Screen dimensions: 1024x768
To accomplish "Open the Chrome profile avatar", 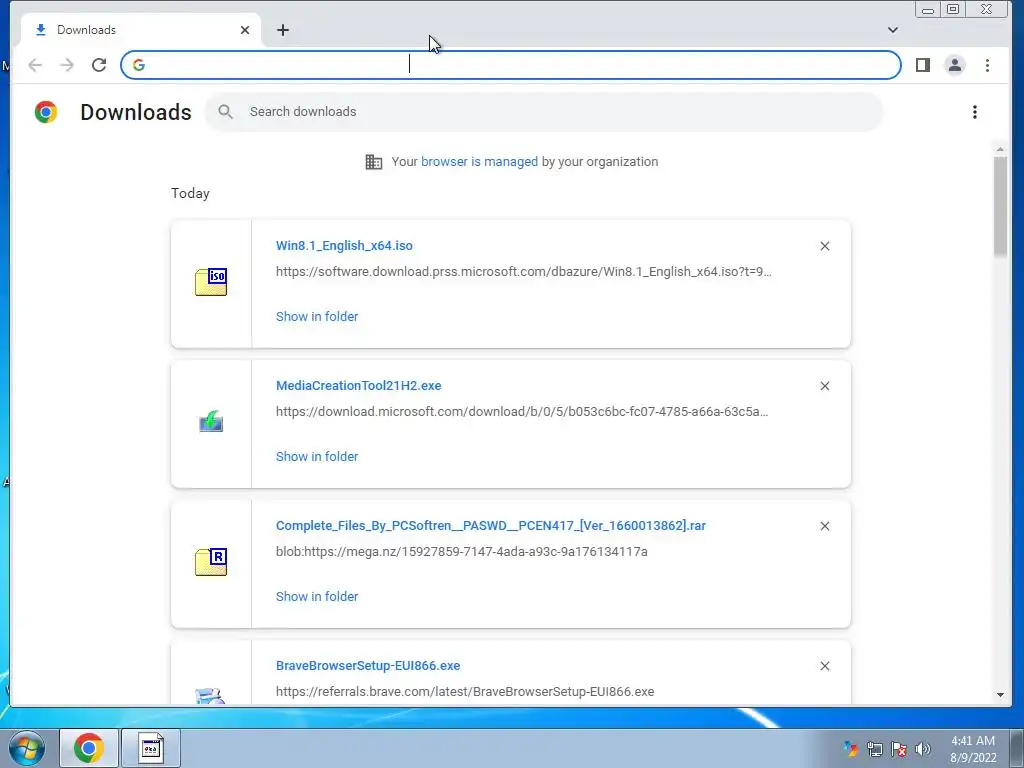I will tap(955, 65).
